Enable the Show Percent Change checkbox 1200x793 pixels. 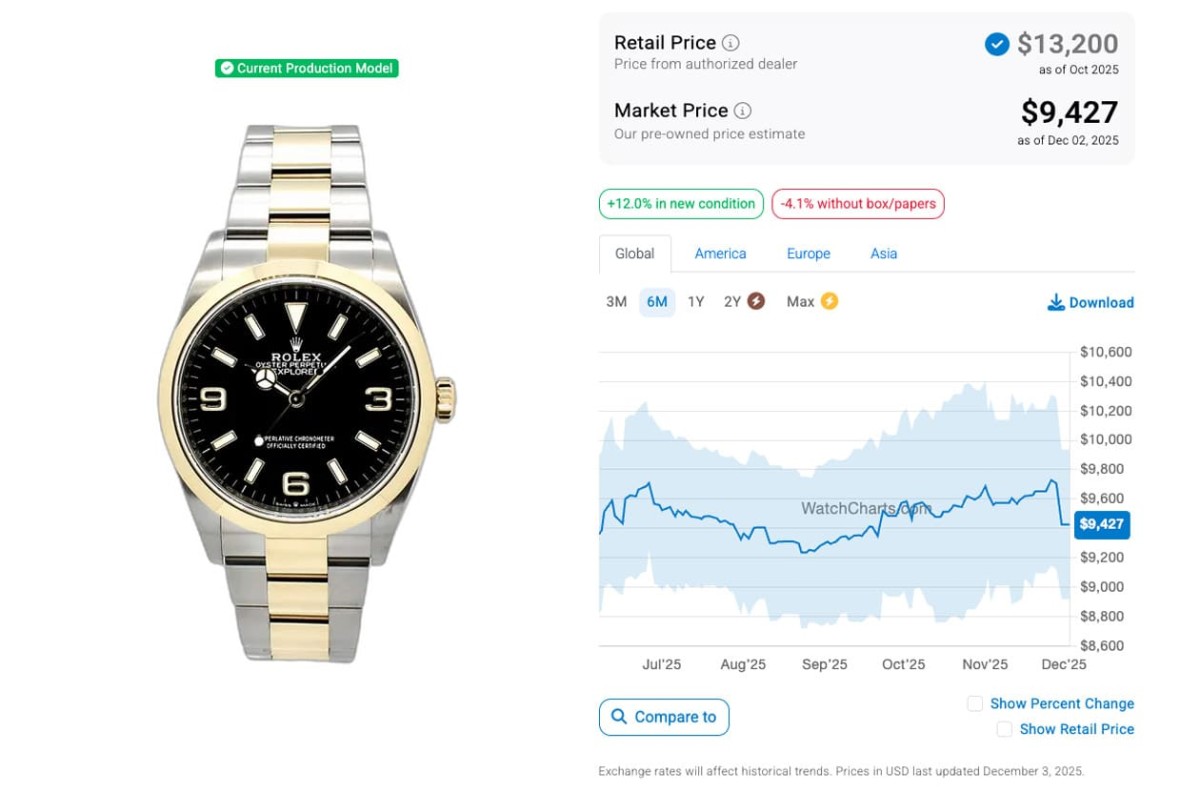pos(975,704)
